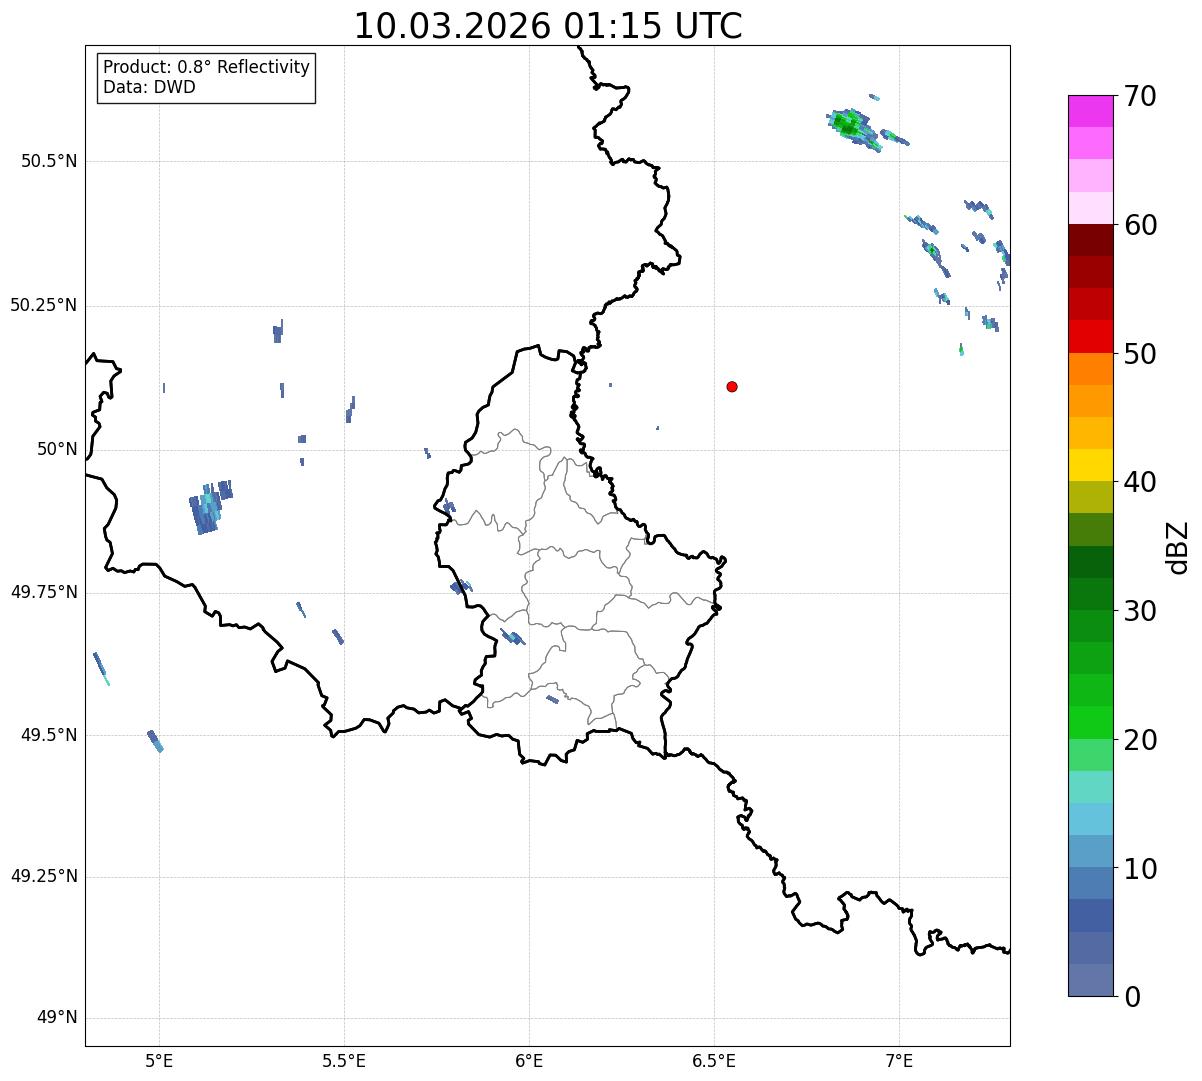Click the 5.5°E longitude axis label
The image size is (1202, 1081).
point(344,1060)
